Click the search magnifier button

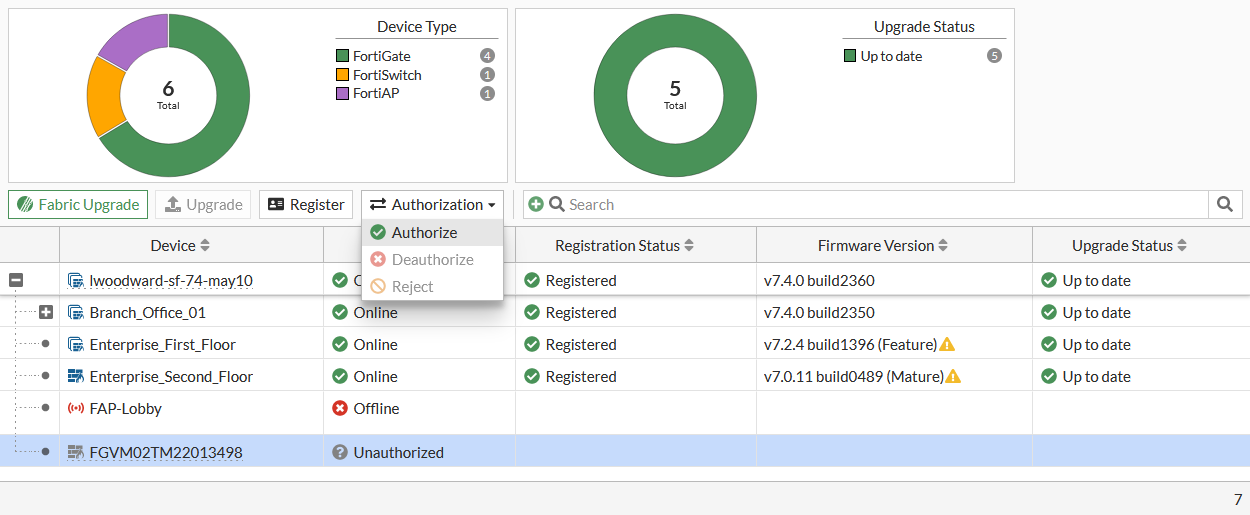[1225, 205]
